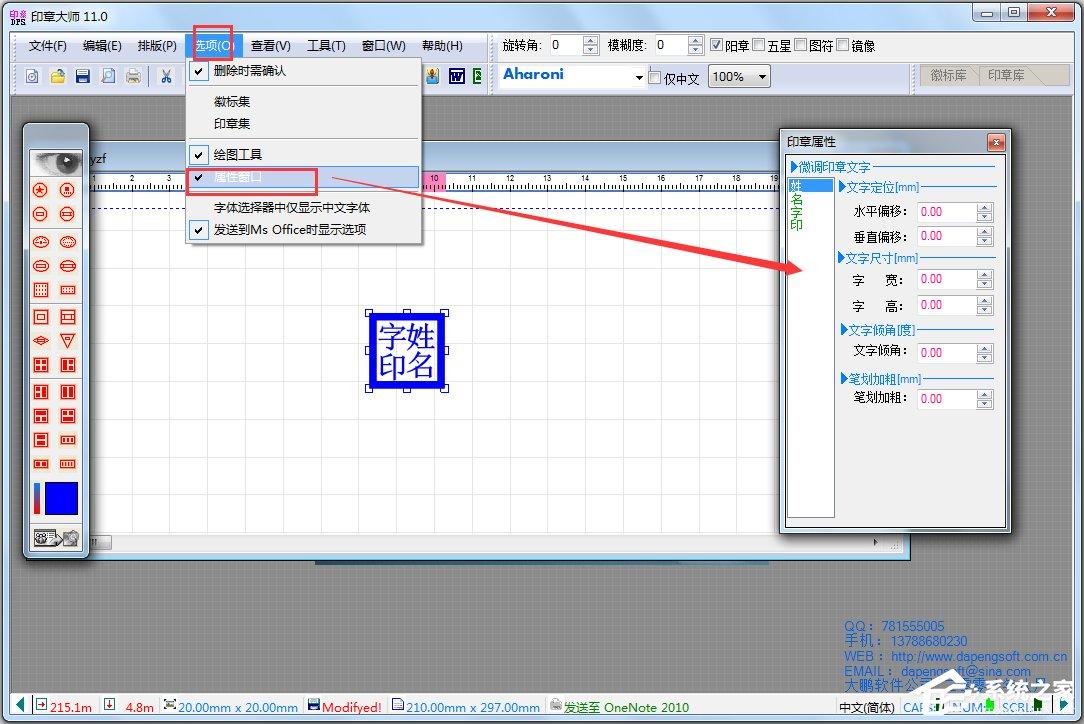The image size is (1084, 724).
Task: Collapse the 文字定位[mm] group
Action: 842,187
